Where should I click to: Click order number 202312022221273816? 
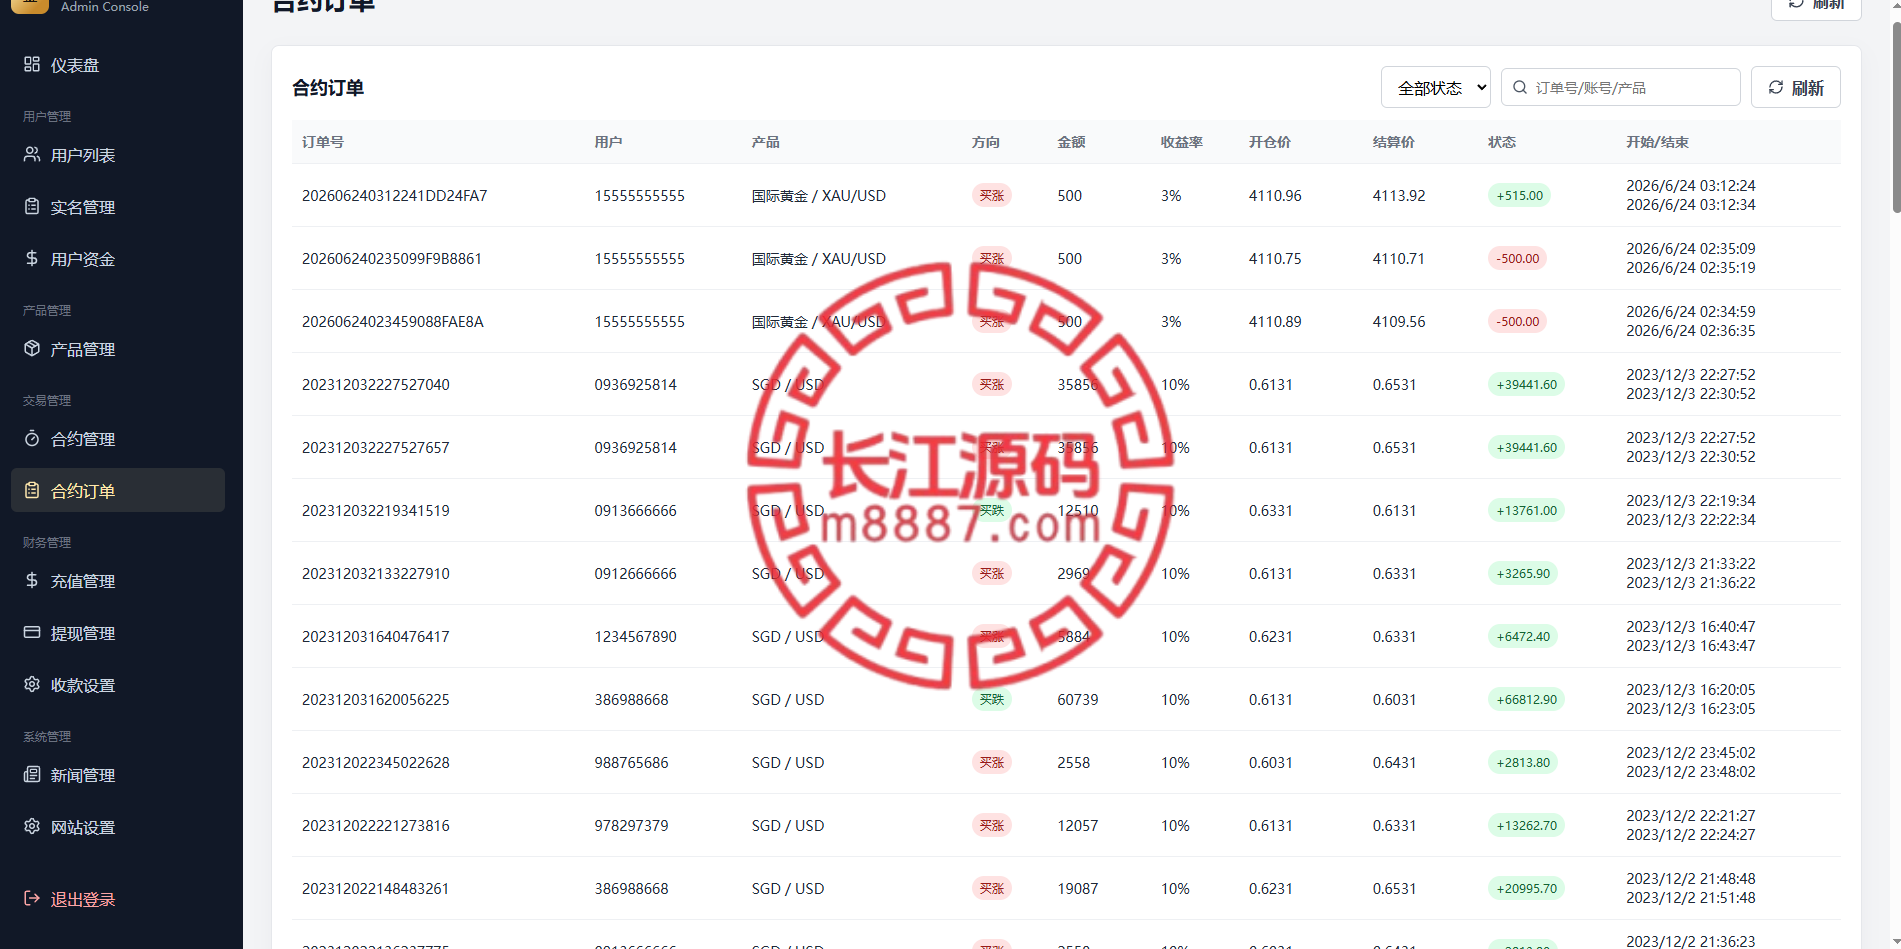click(x=376, y=825)
